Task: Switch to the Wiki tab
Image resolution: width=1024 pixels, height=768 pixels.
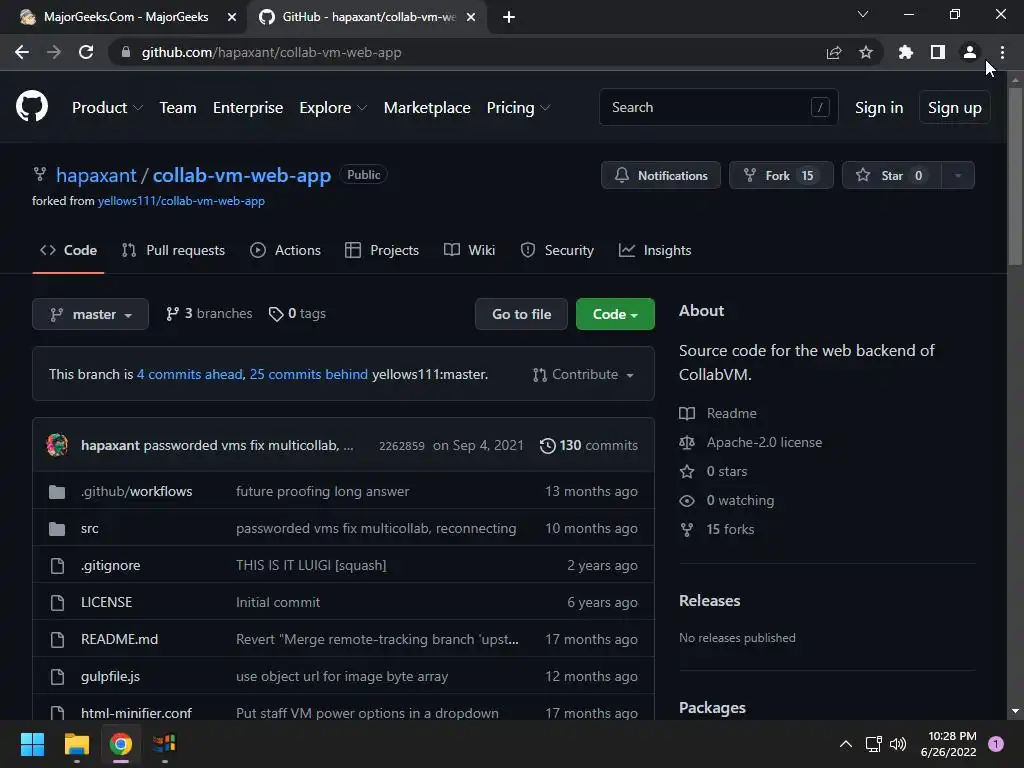Action: [x=470, y=250]
